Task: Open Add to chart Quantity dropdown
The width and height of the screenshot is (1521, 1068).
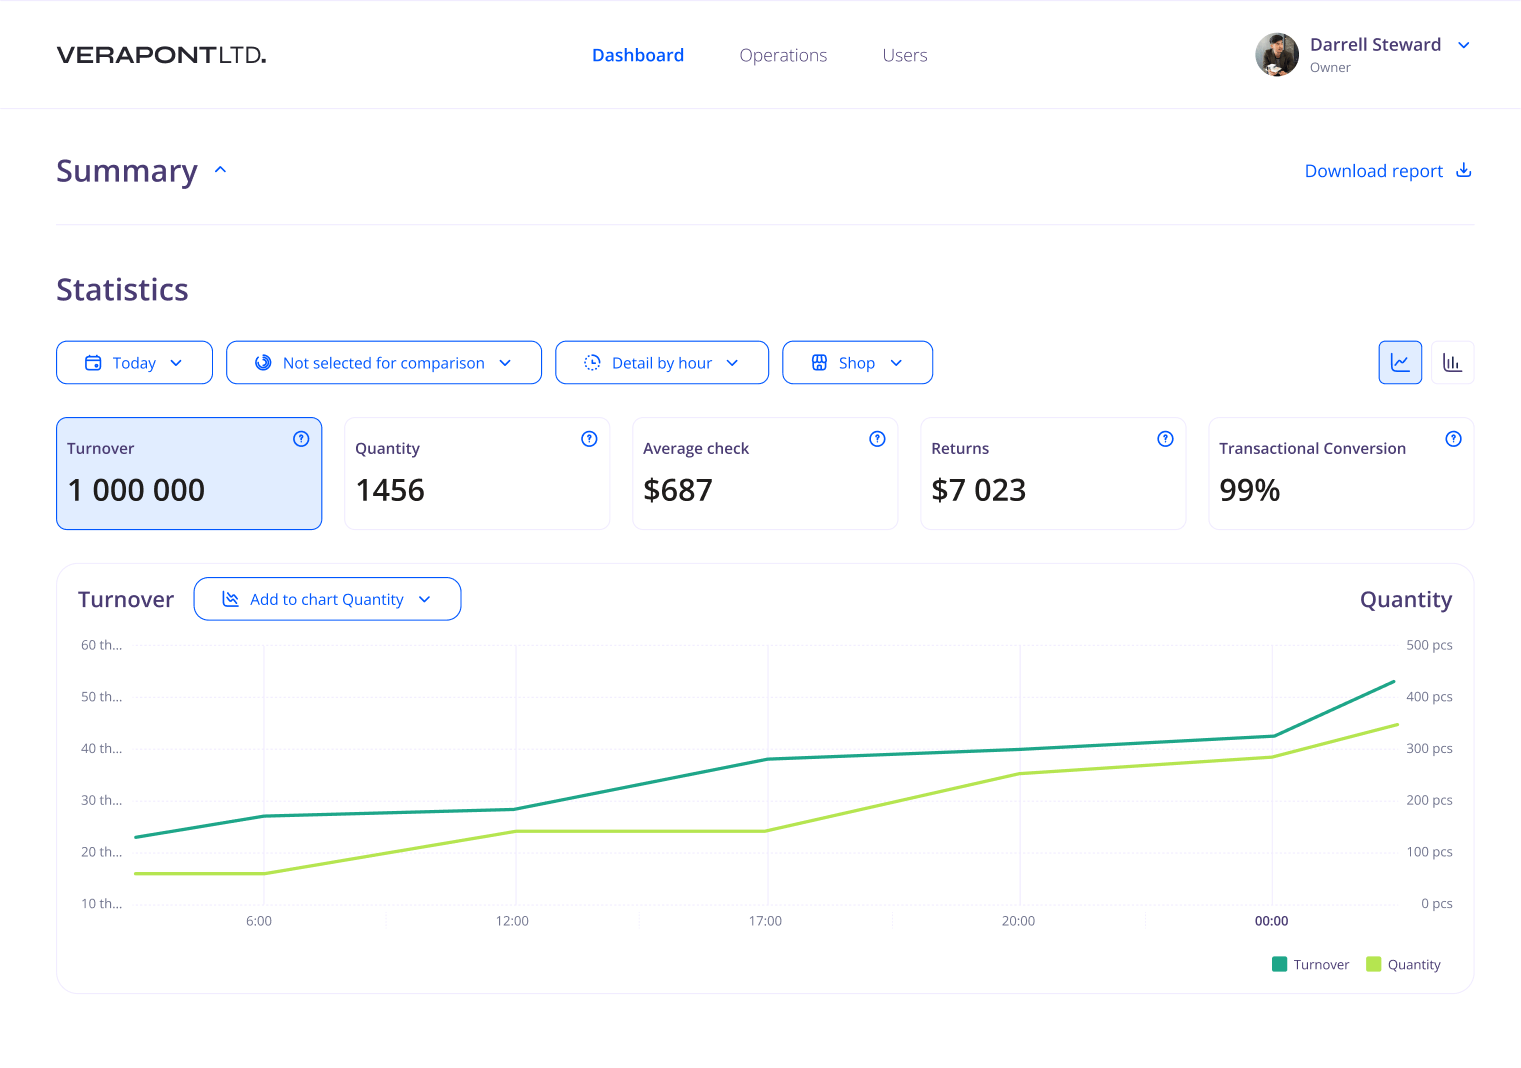Action: click(327, 599)
